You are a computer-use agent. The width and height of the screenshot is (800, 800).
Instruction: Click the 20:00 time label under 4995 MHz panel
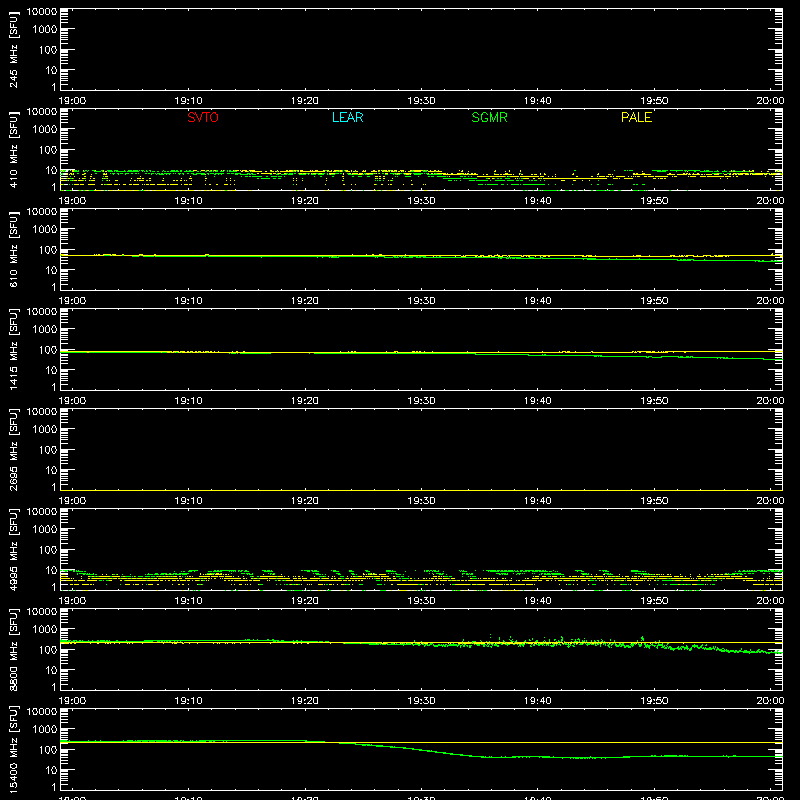(x=770, y=601)
